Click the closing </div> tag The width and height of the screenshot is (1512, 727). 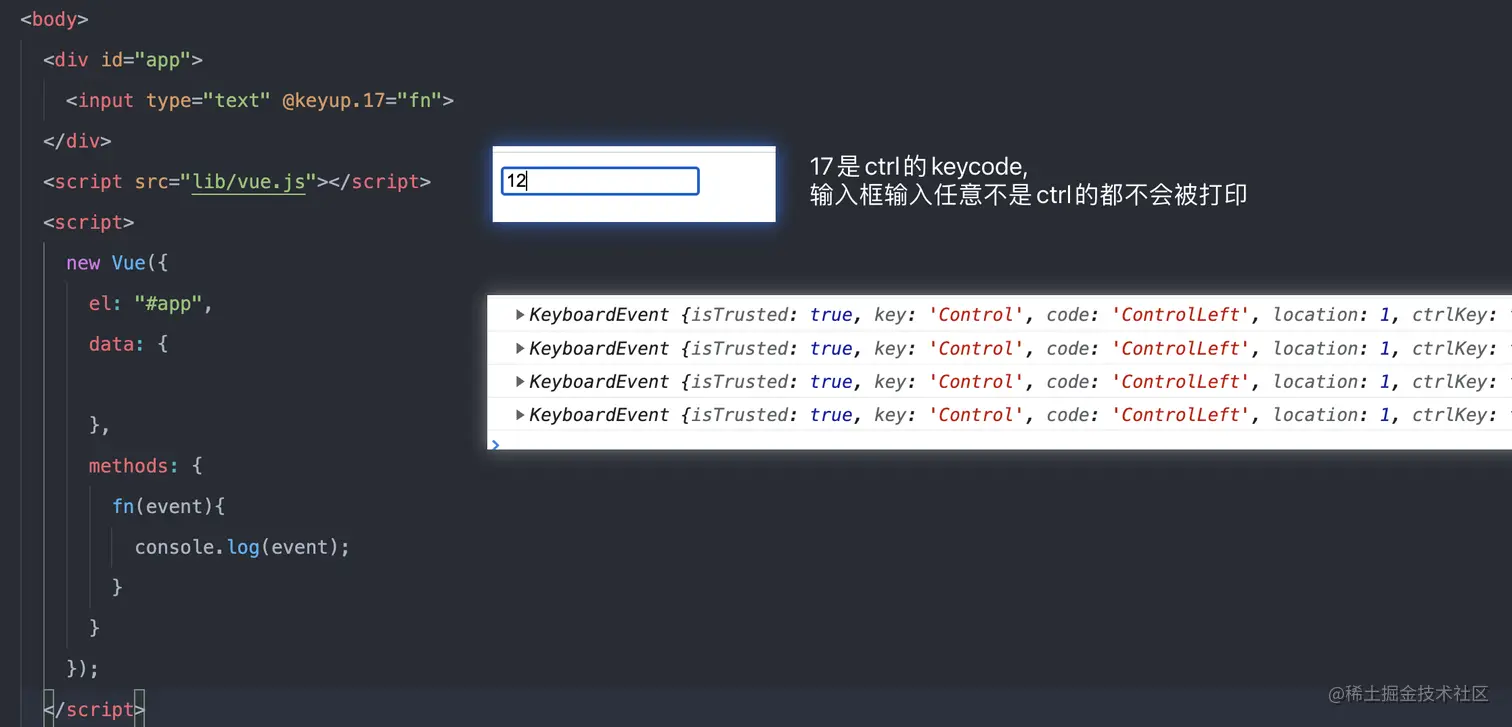click(x=77, y=141)
